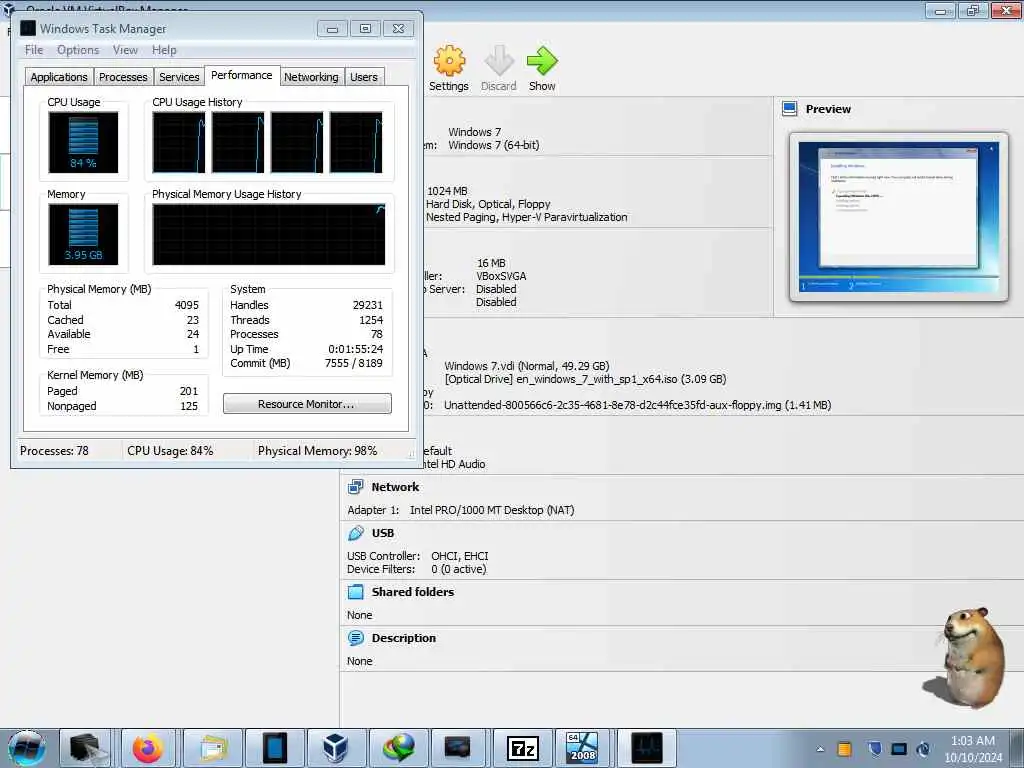Screen dimensions: 1024x768
Task: Click the VM preview thumbnail
Action: 899,217
